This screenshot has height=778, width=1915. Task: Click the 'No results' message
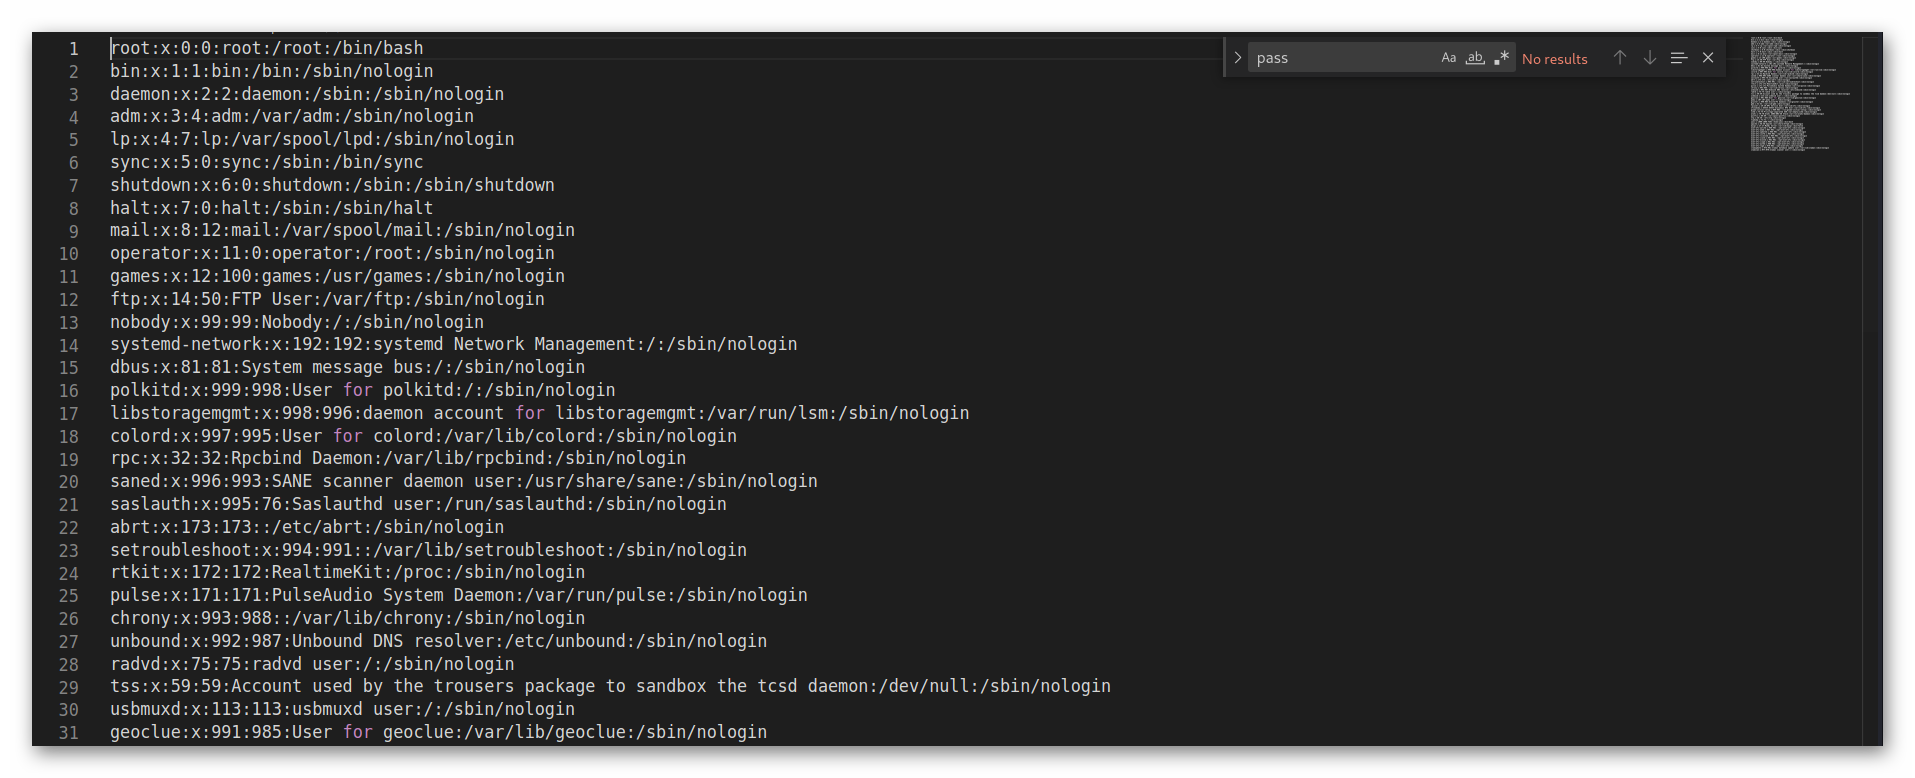point(1554,59)
